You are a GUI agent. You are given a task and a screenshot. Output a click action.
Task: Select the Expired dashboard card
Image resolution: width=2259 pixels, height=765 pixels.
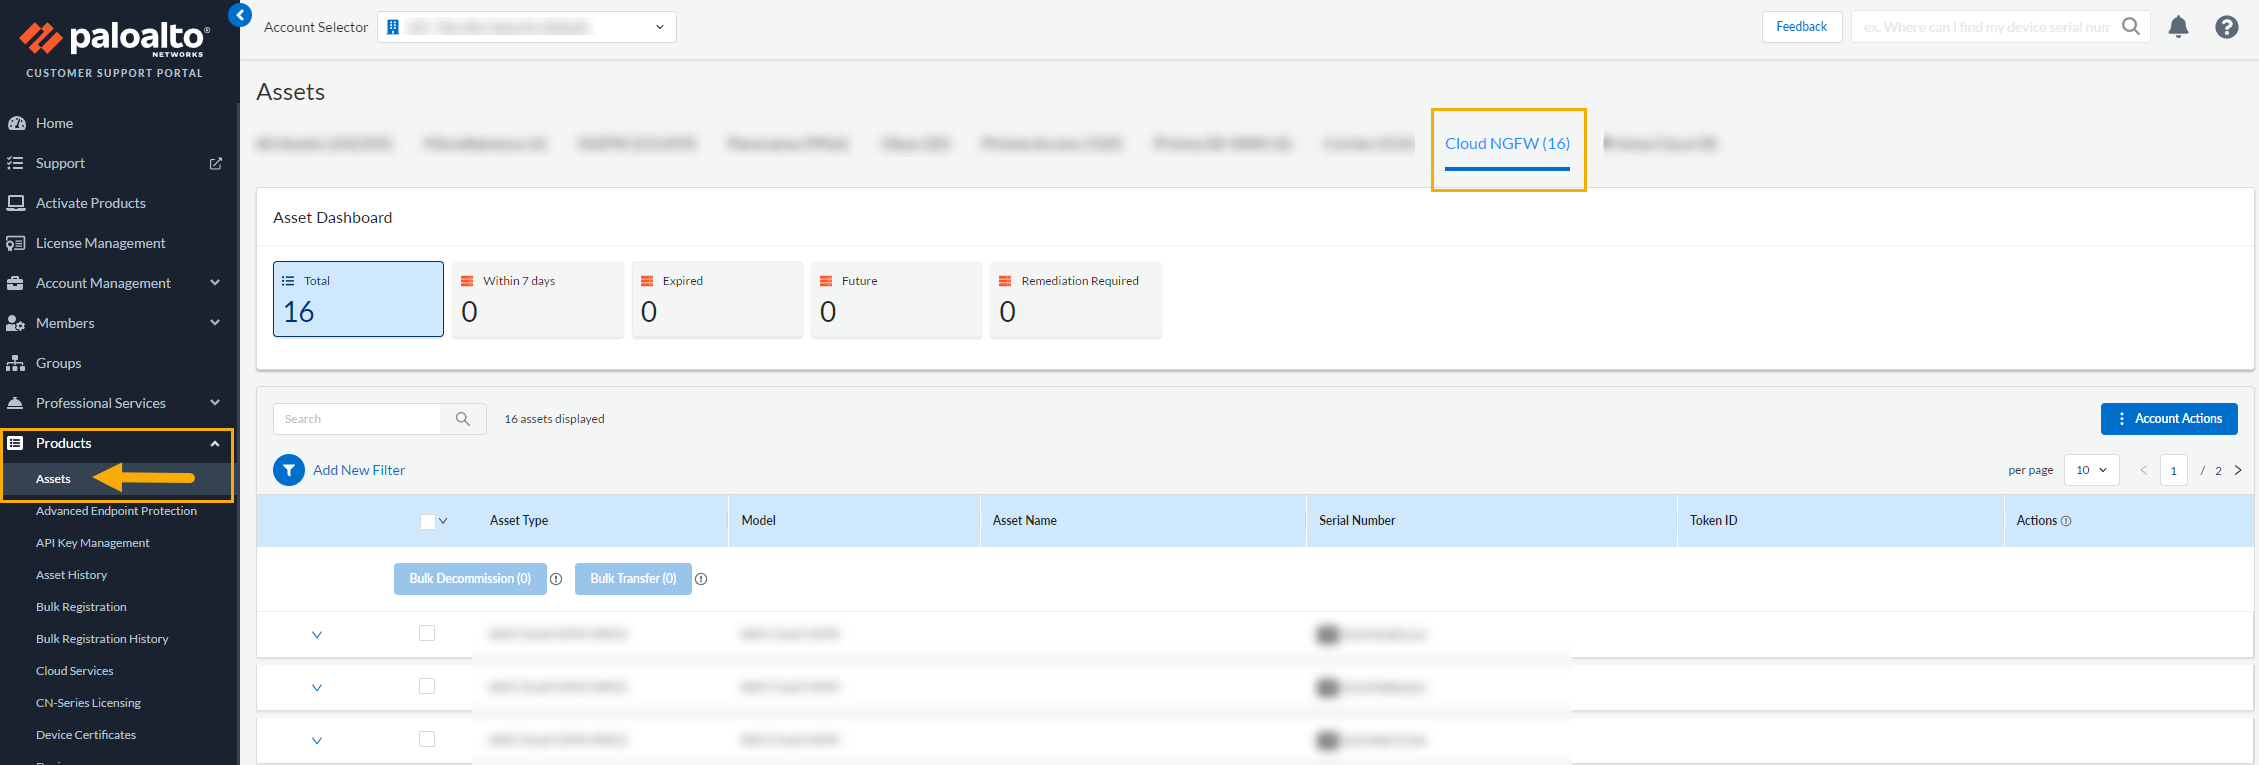(x=716, y=299)
